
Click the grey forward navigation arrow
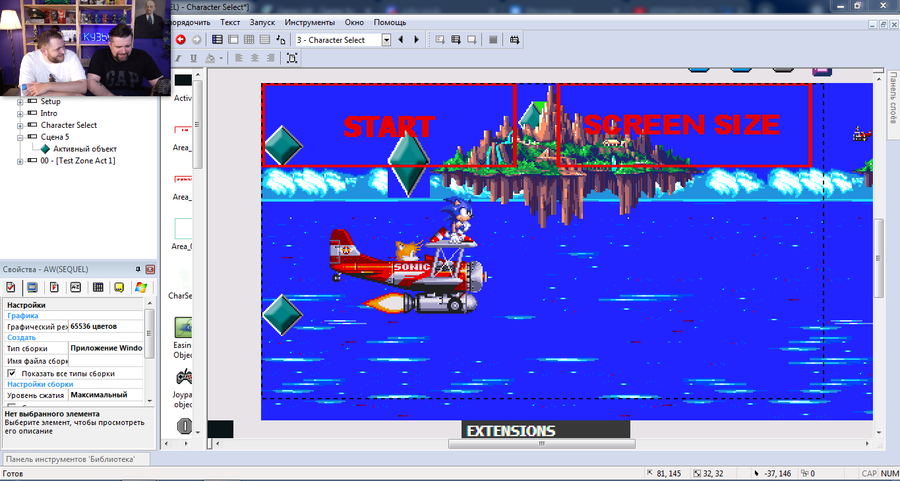[x=196, y=40]
